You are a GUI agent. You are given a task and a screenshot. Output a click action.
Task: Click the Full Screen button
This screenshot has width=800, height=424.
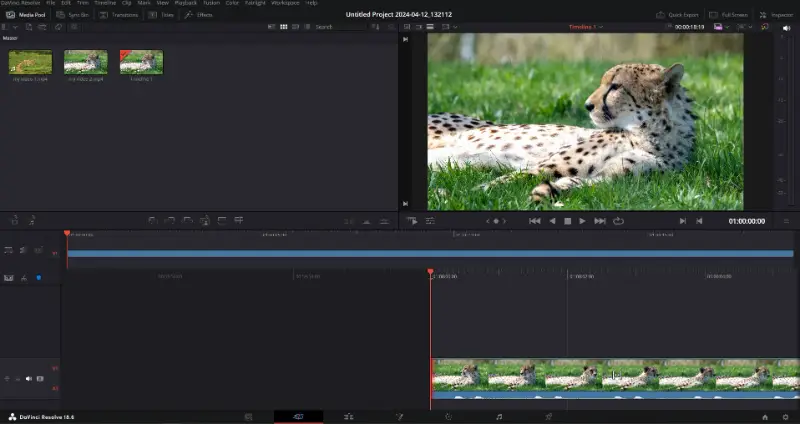729,15
